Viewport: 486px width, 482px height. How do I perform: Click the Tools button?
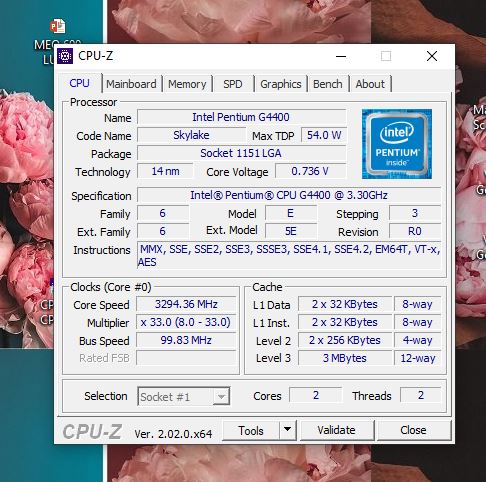coord(251,431)
